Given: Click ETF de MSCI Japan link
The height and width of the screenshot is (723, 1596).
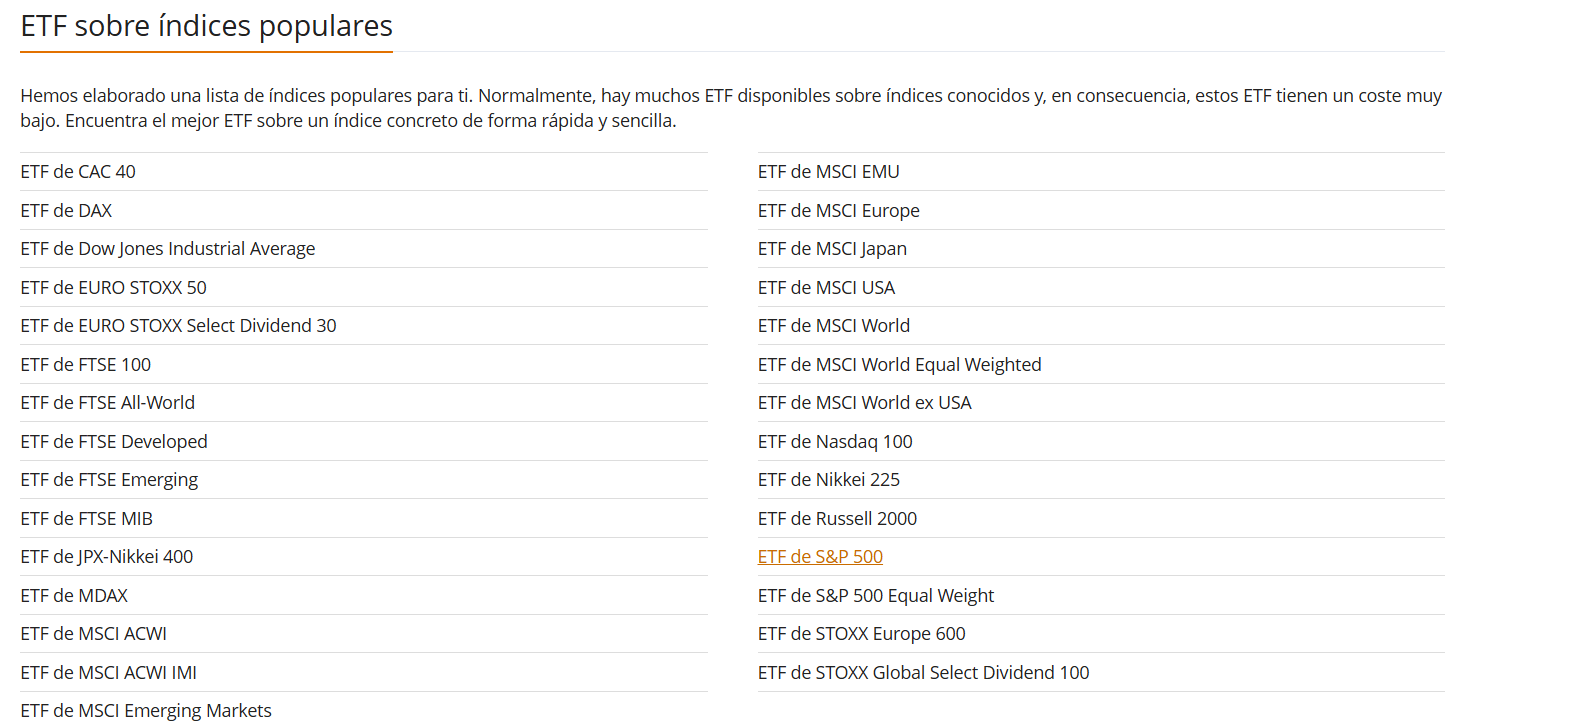Looking at the screenshot, I should pos(832,249).
